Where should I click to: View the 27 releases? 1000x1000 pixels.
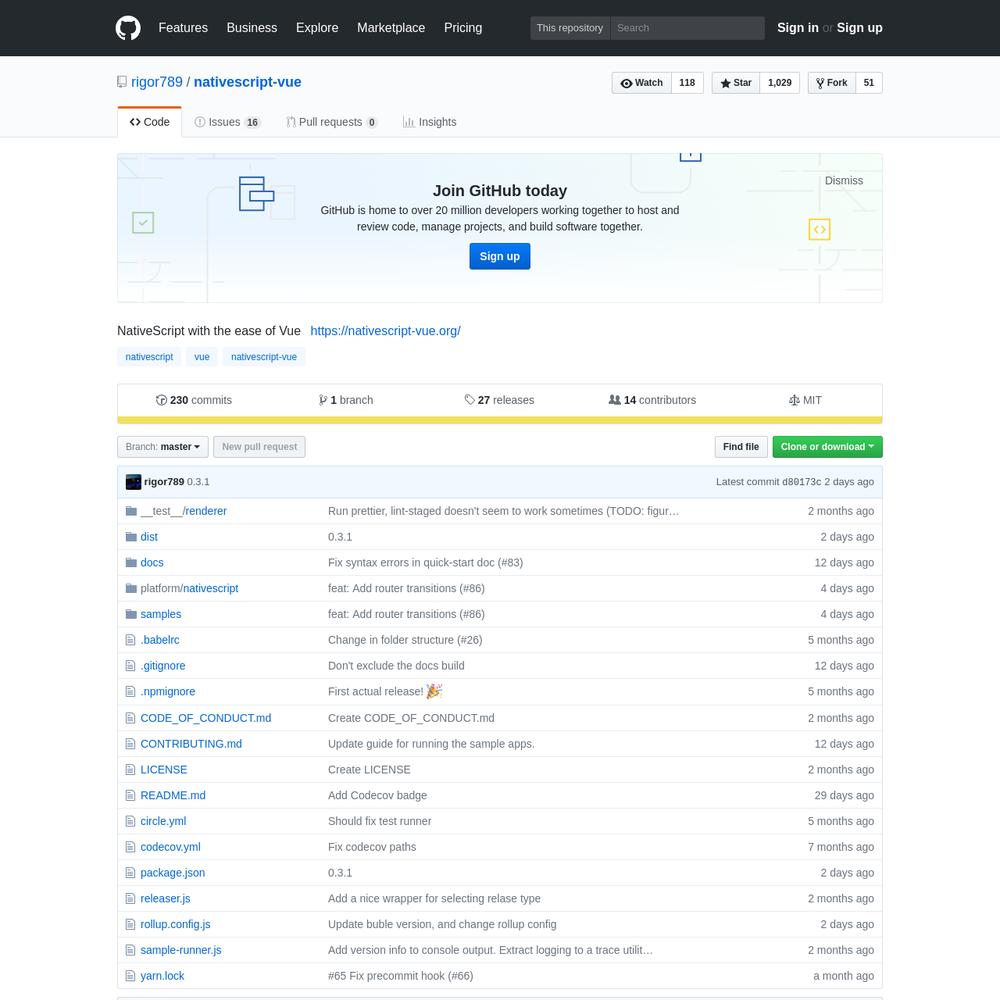pyautogui.click(x=499, y=401)
